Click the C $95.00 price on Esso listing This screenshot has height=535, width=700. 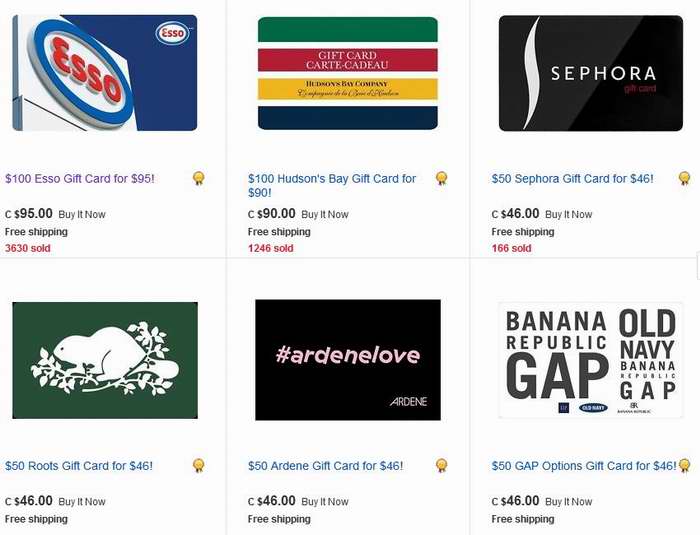point(29,213)
